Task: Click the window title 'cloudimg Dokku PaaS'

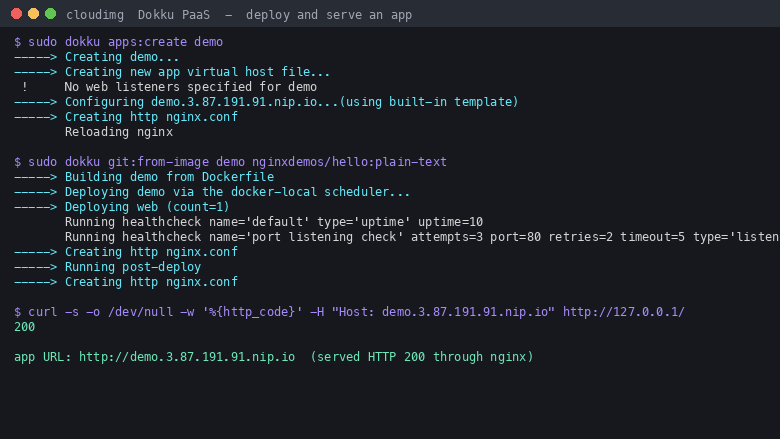Action: [x=138, y=15]
